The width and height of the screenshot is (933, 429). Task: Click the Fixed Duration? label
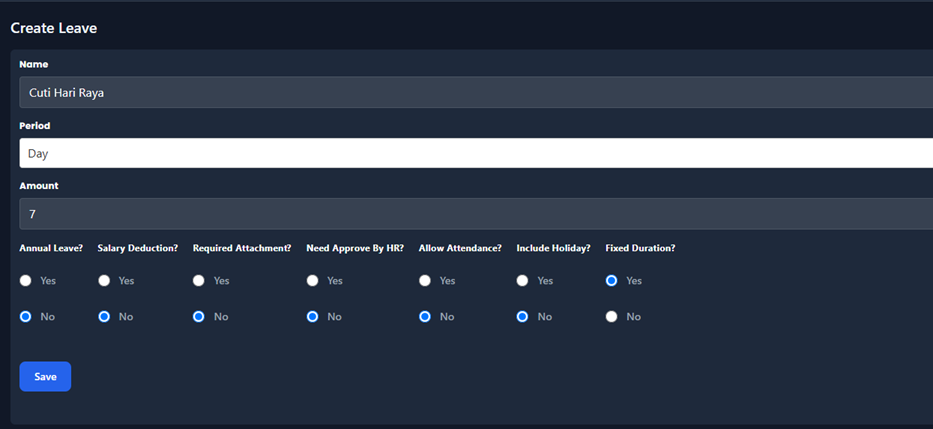pyautogui.click(x=640, y=248)
